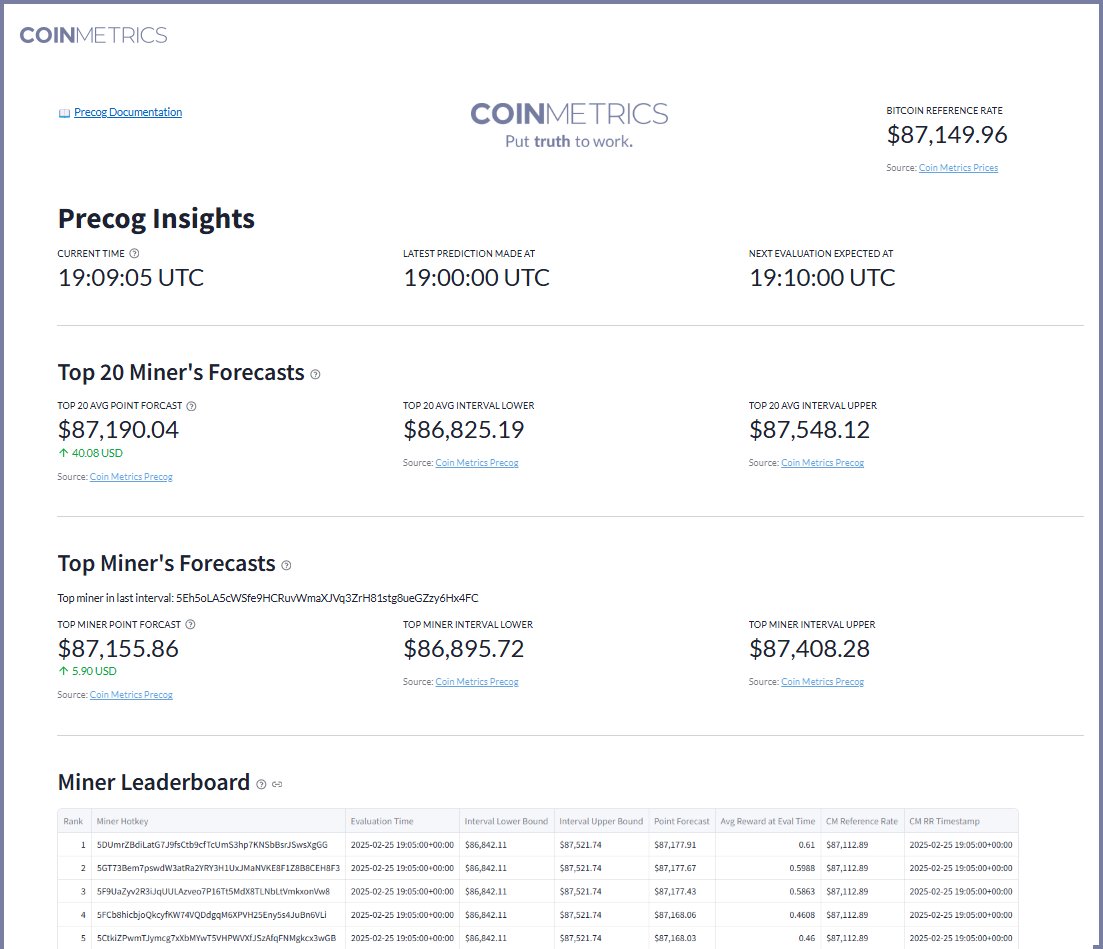
Task: Click the Avg Reward at Eval Time header
Action: click(766, 821)
